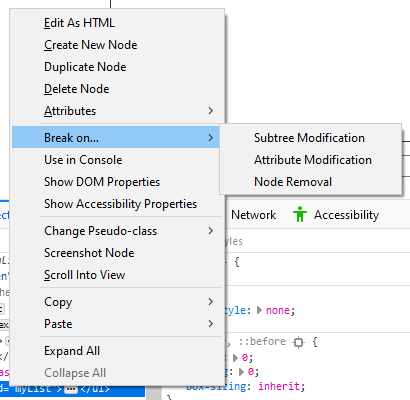Select Subtree Modification breakpoint
The width and height of the screenshot is (410, 400).
click(x=309, y=138)
